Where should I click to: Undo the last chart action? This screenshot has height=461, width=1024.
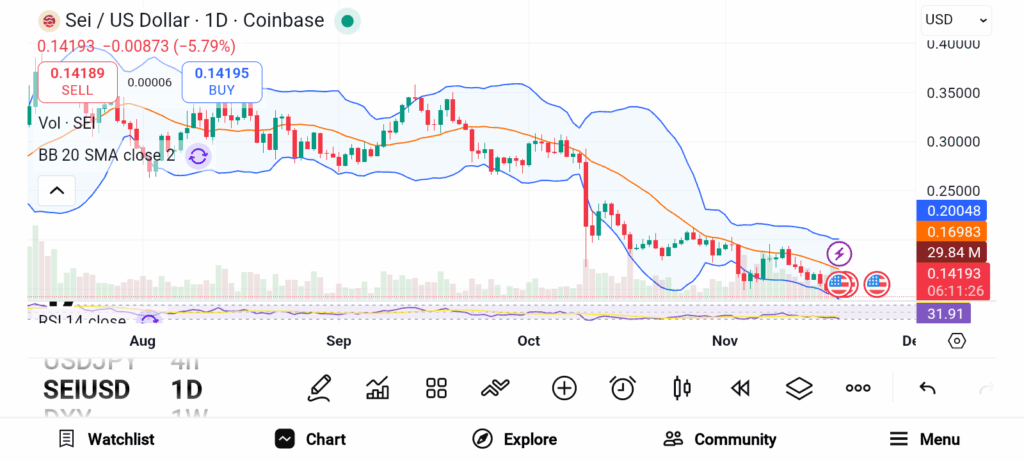pos(927,388)
